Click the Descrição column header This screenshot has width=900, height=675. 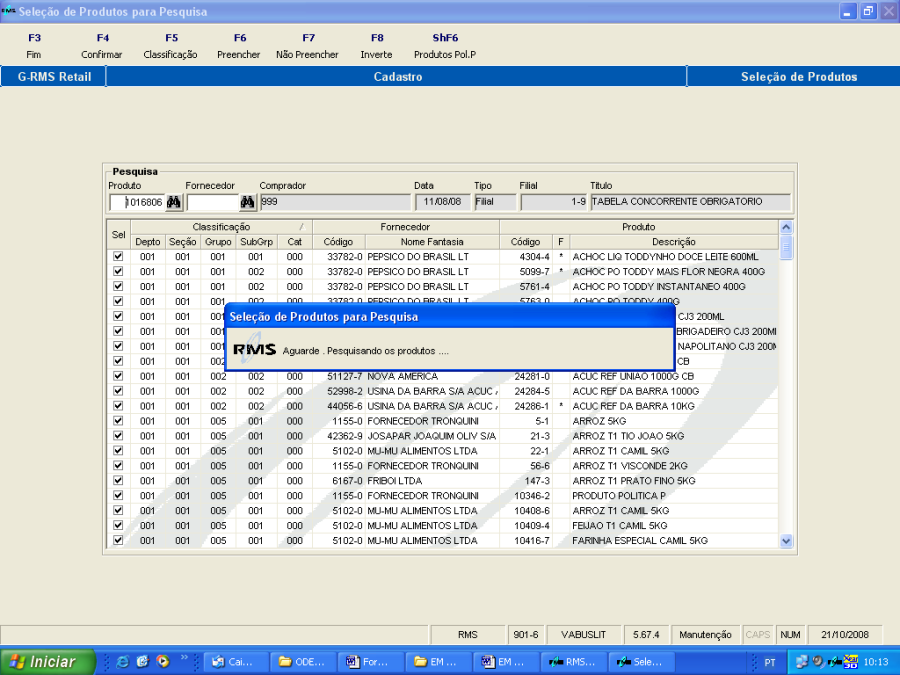click(x=674, y=242)
